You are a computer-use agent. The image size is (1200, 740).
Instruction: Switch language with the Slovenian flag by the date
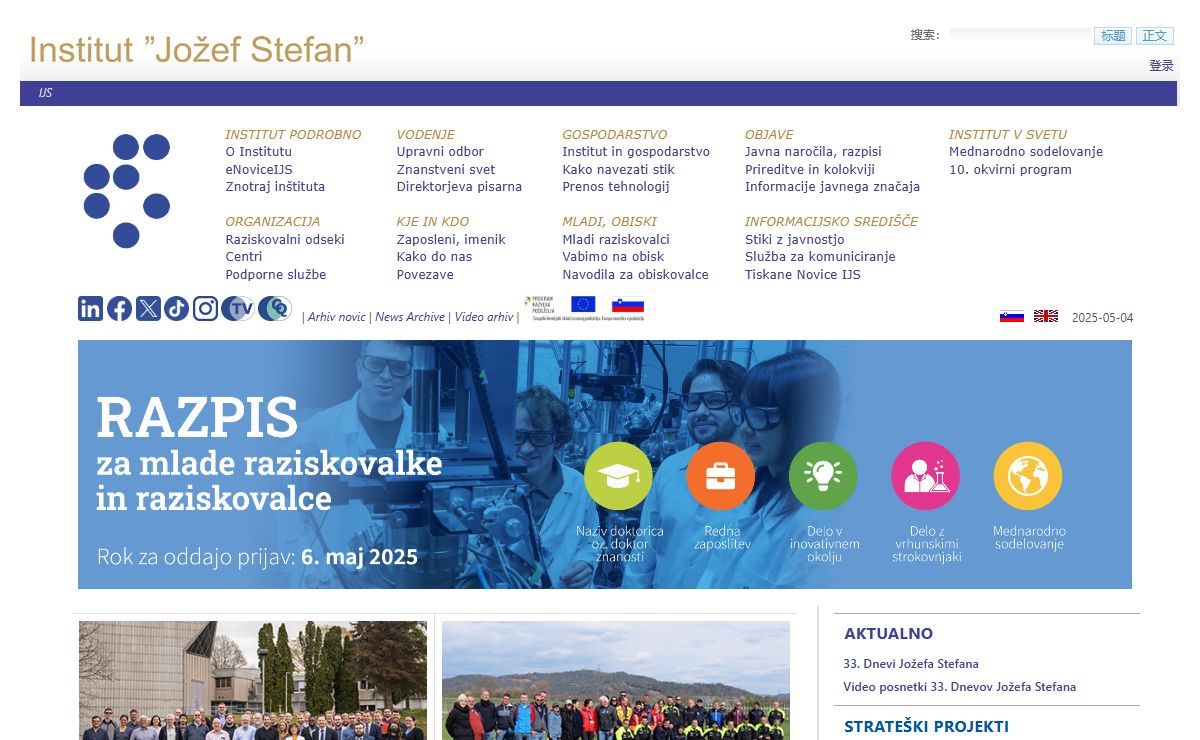coord(1012,316)
